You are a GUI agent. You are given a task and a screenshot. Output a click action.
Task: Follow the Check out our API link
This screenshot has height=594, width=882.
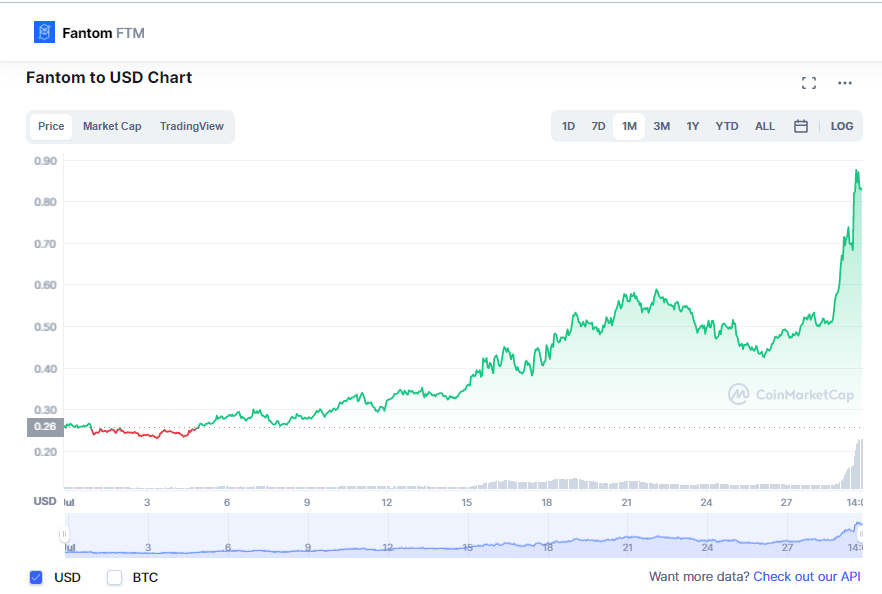tap(807, 577)
